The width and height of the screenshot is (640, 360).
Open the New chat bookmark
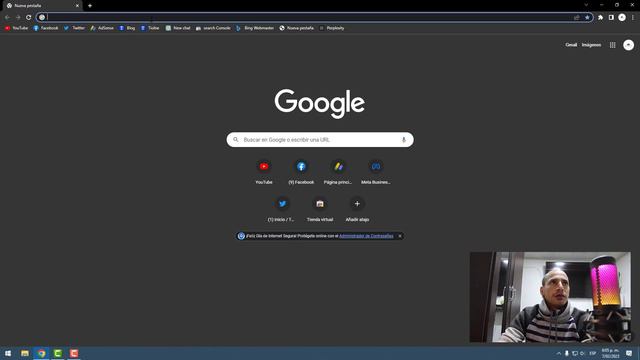(x=178, y=28)
